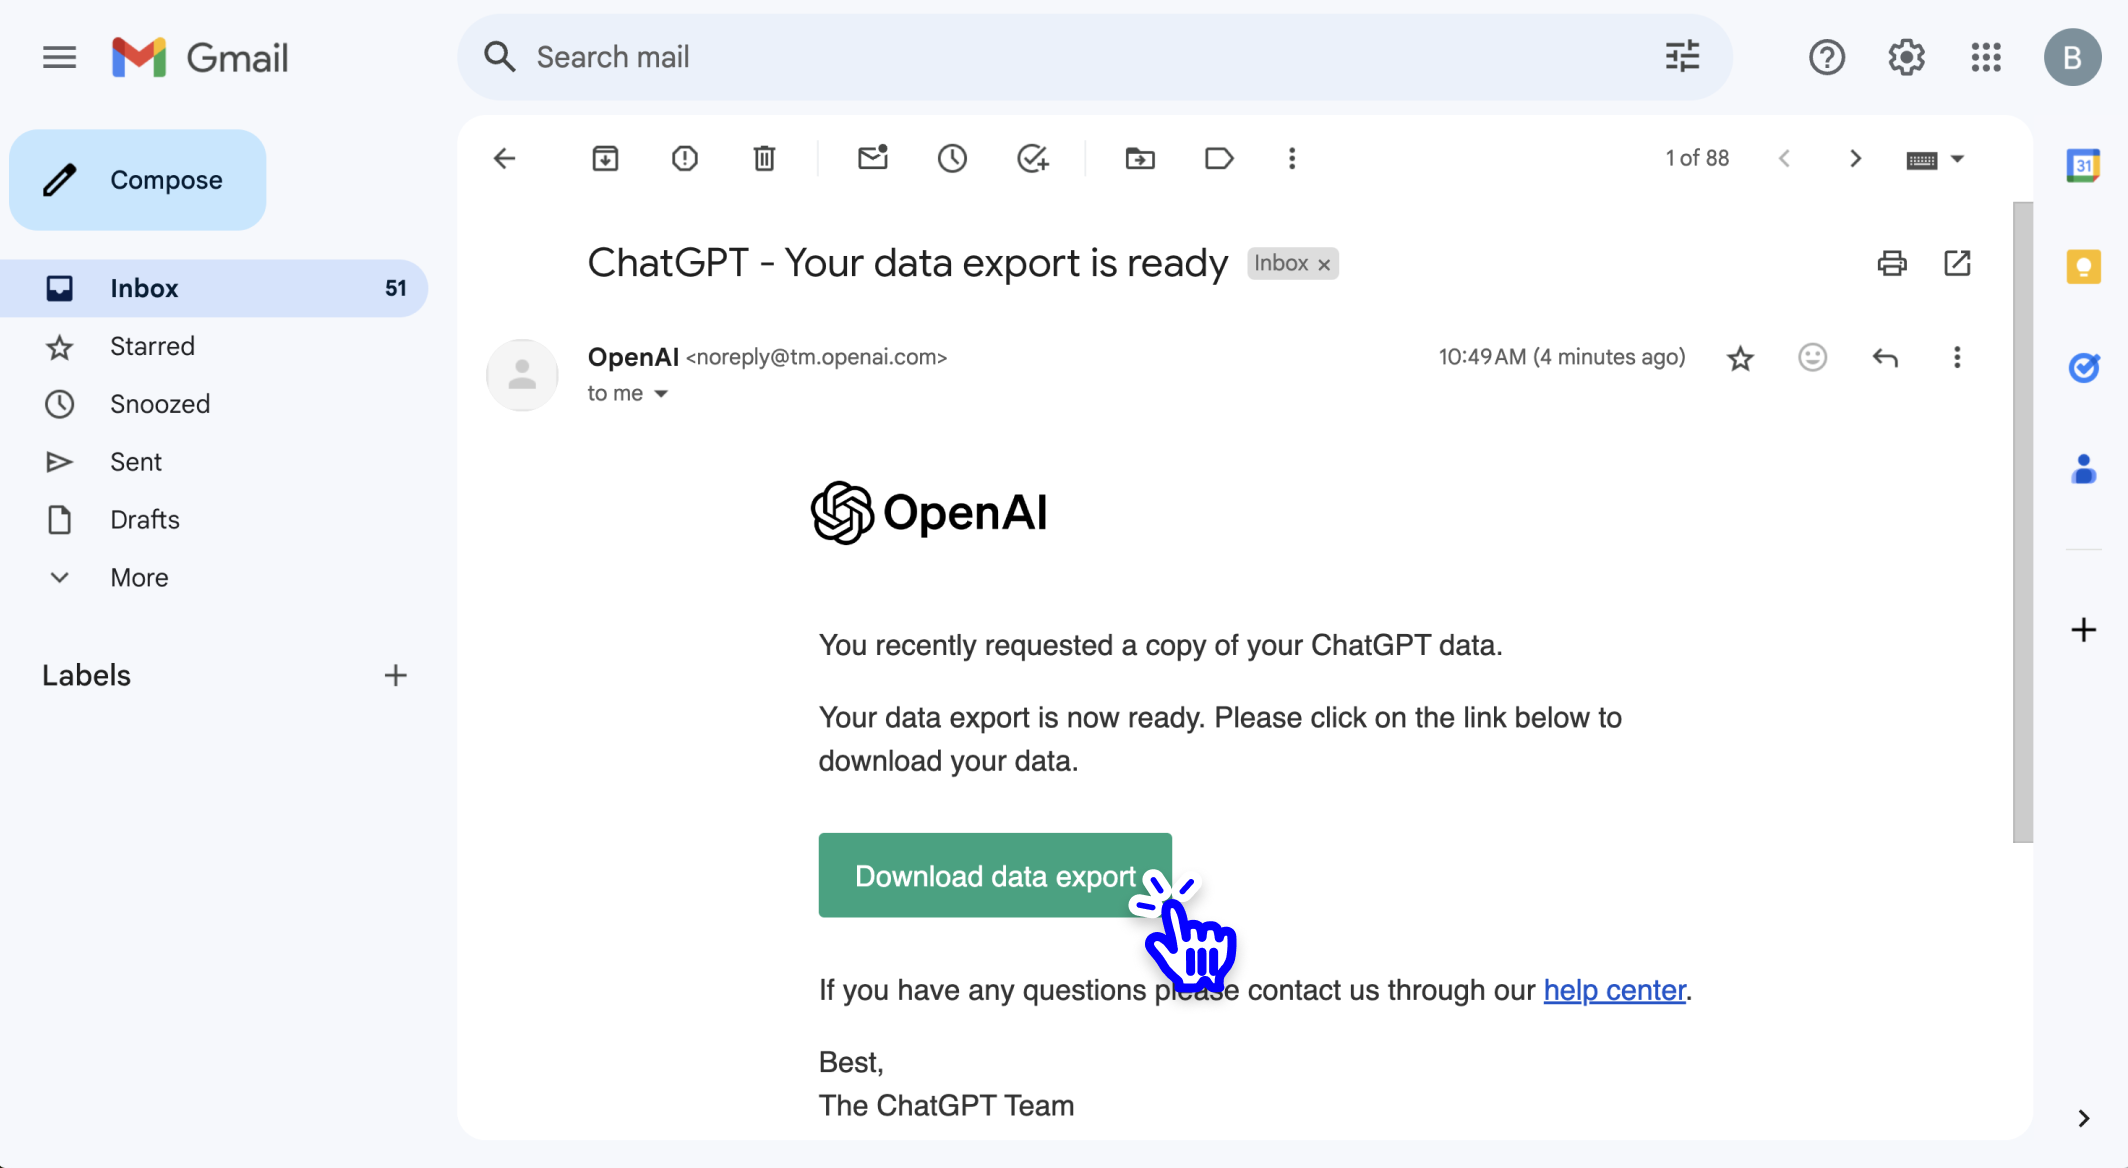This screenshot has width=2128, height=1168.
Task: Add this email to Tasks
Action: point(1032,158)
